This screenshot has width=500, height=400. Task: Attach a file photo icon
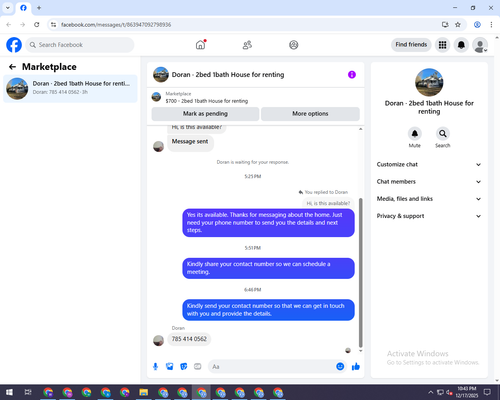tap(170, 367)
